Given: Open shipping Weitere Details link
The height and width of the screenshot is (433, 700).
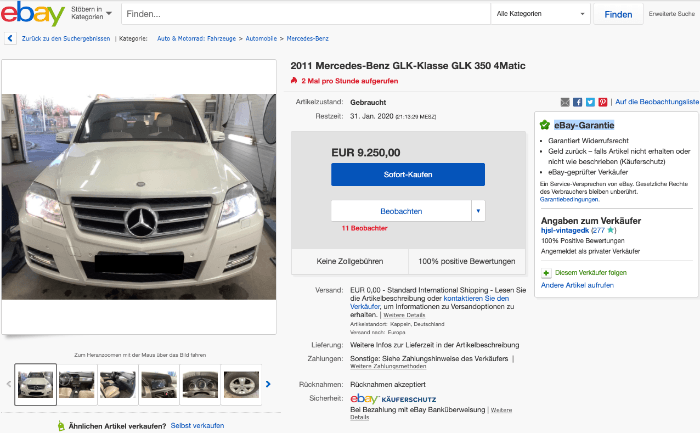Looking at the screenshot, I should pyautogui.click(x=404, y=315).
